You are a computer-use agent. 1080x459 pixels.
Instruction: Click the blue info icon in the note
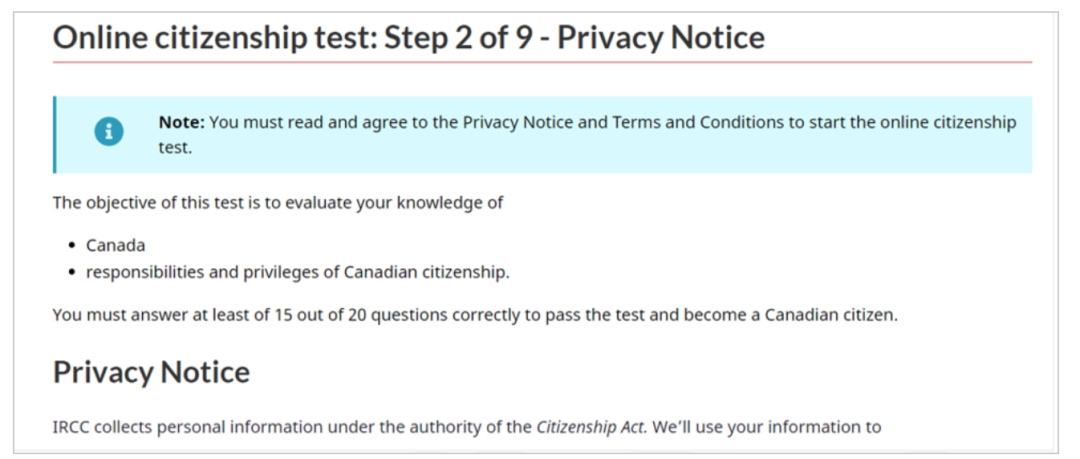point(109,131)
